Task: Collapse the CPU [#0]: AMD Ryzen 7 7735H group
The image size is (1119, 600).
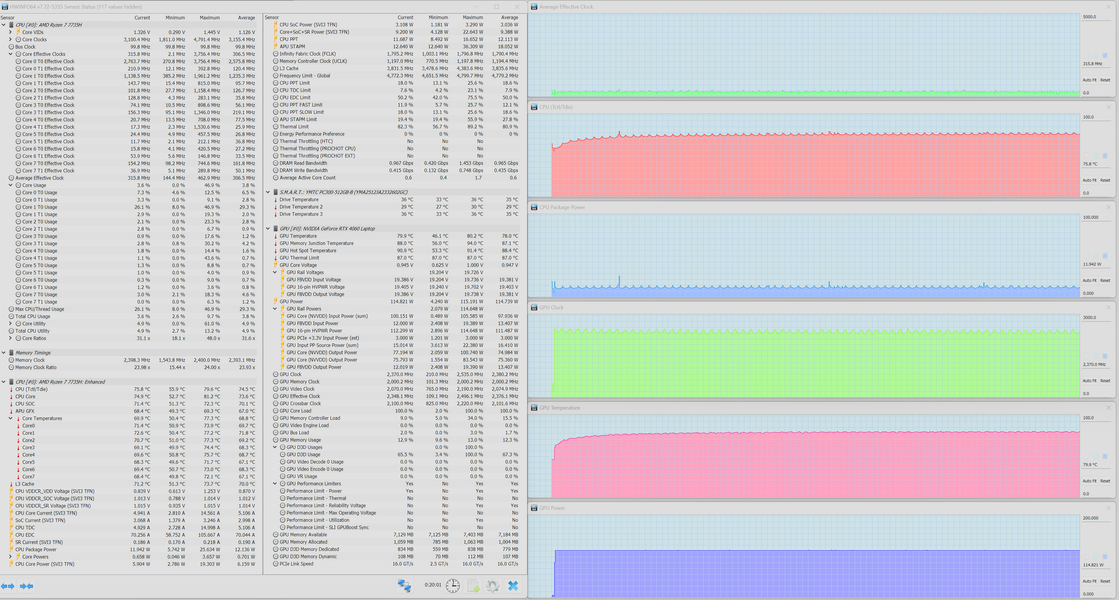Action: (4, 25)
